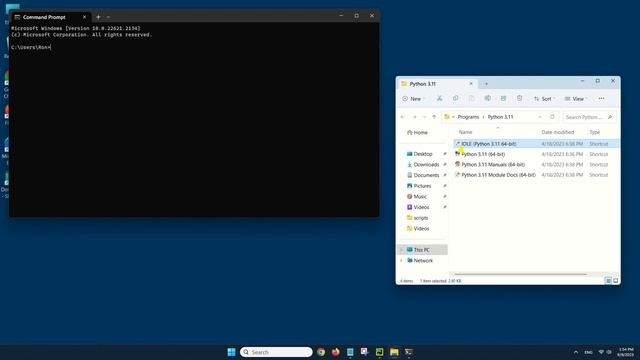
Task: Open the See more ellipsis menu in File Explorer
Action: (601, 98)
